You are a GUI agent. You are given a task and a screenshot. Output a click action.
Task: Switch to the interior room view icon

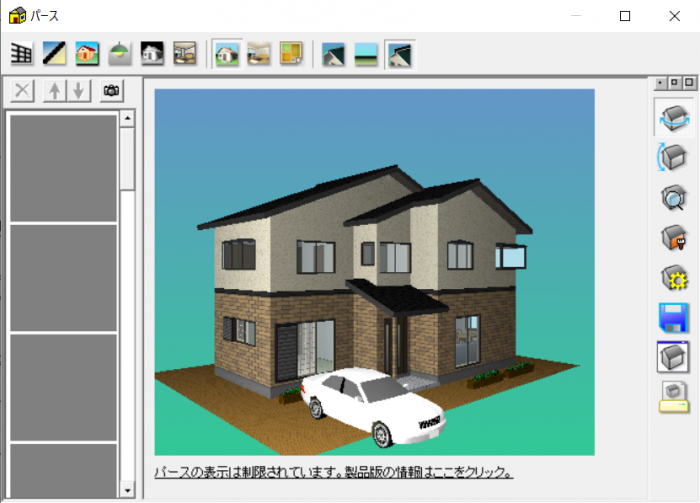click(259, 54)
